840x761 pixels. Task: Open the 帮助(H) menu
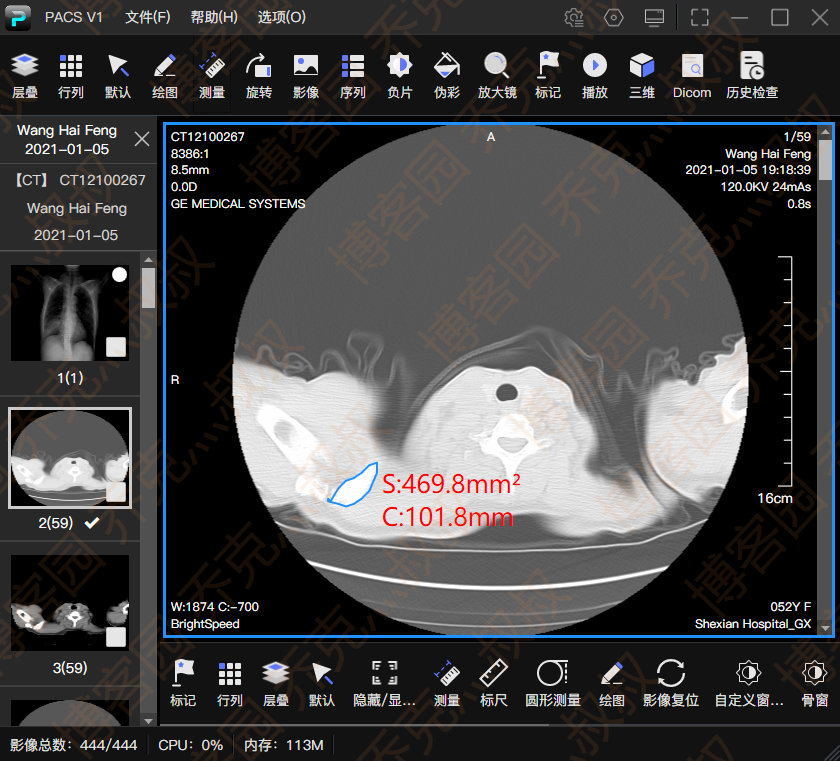(214, 18)
